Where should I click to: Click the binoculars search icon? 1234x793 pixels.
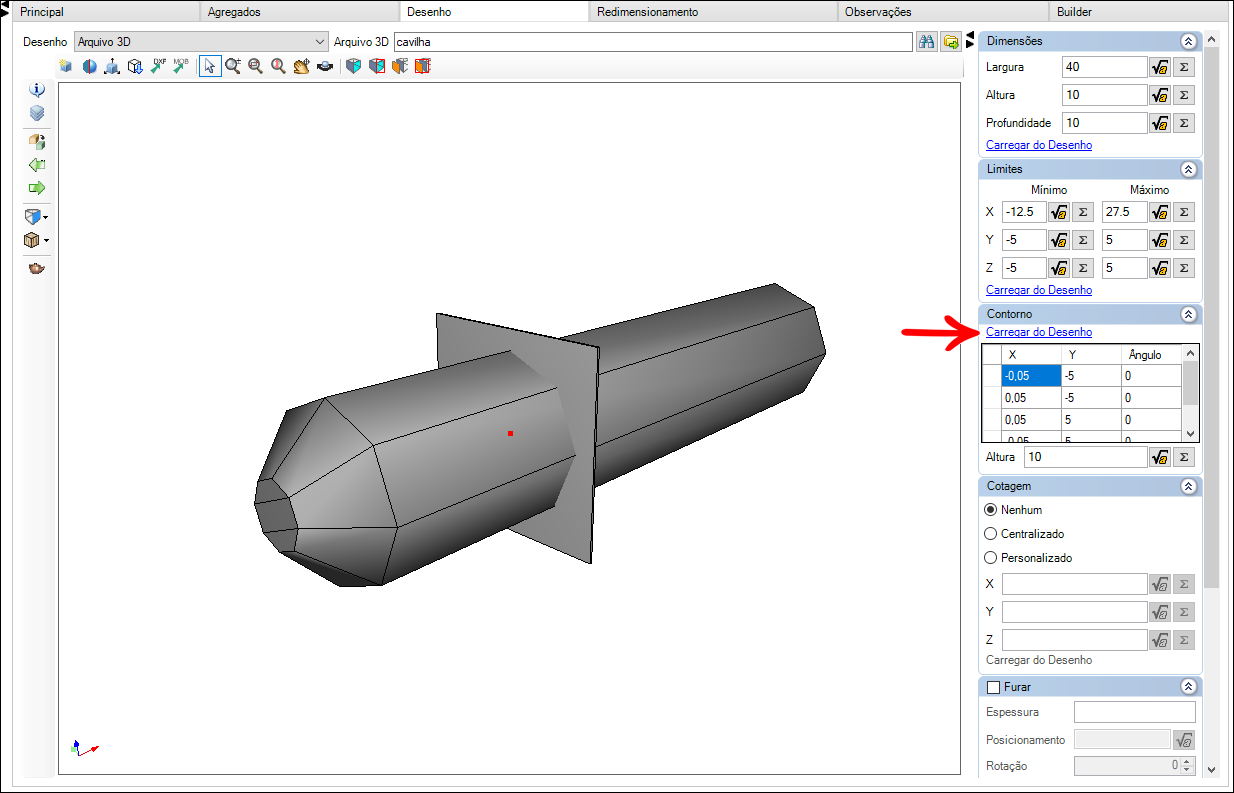(x=927, y=42)
